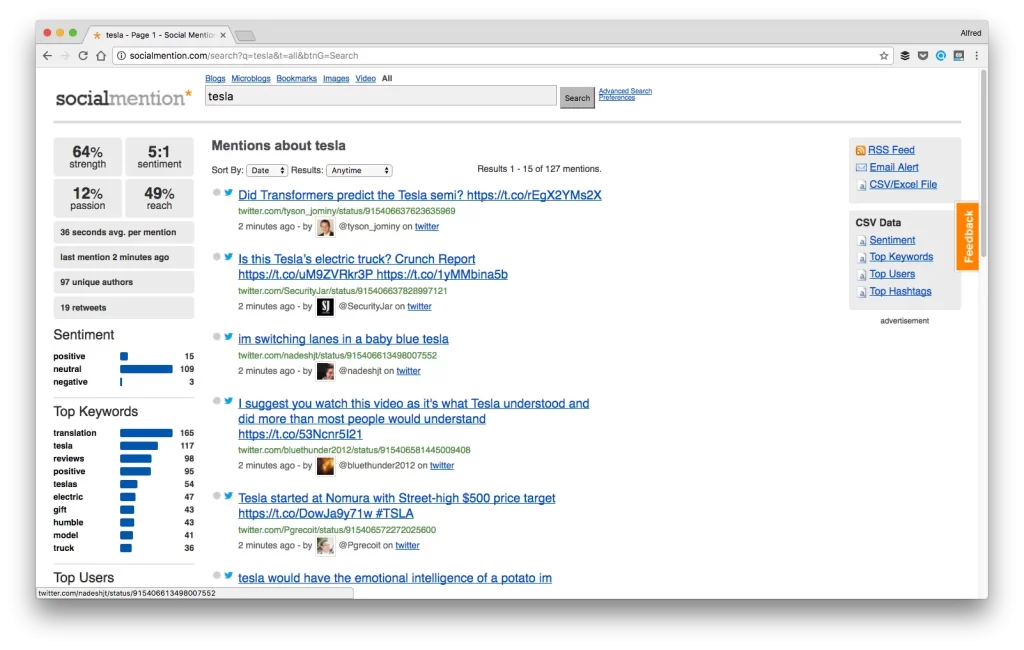Click avatar of @SecurityJar

pos(325,306)
